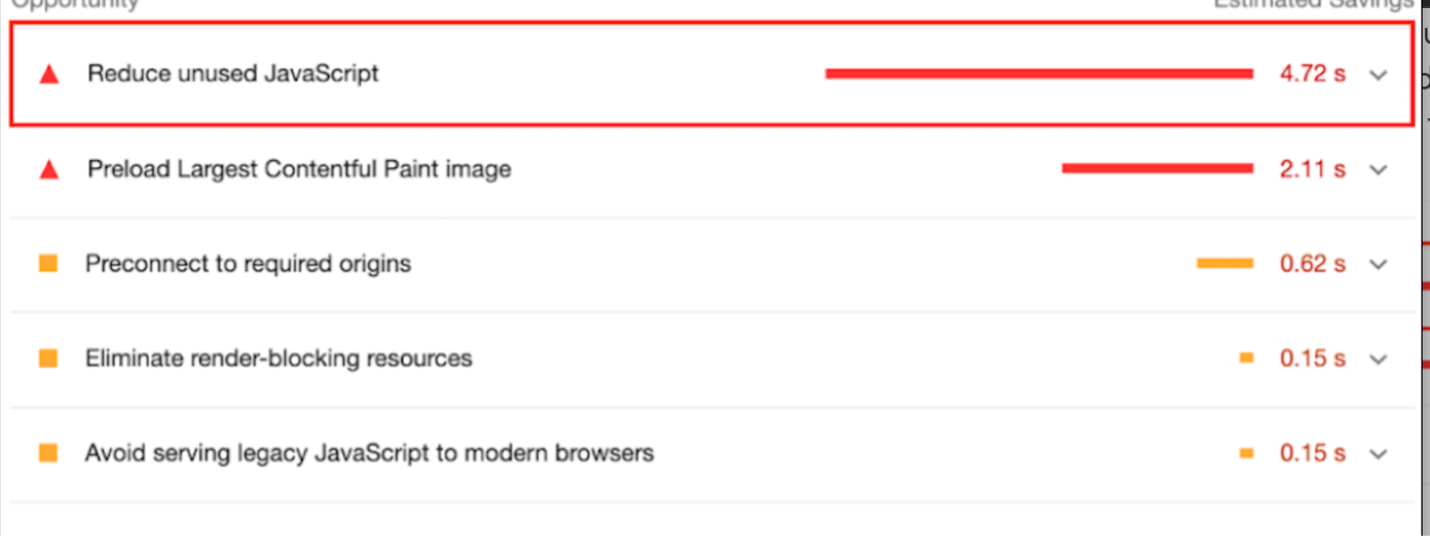The height and width of the screenshot is (540, 1430).
Task: Click red triangle icon beside Reduce unused JavaScript
Action: (x=48, y=74)
